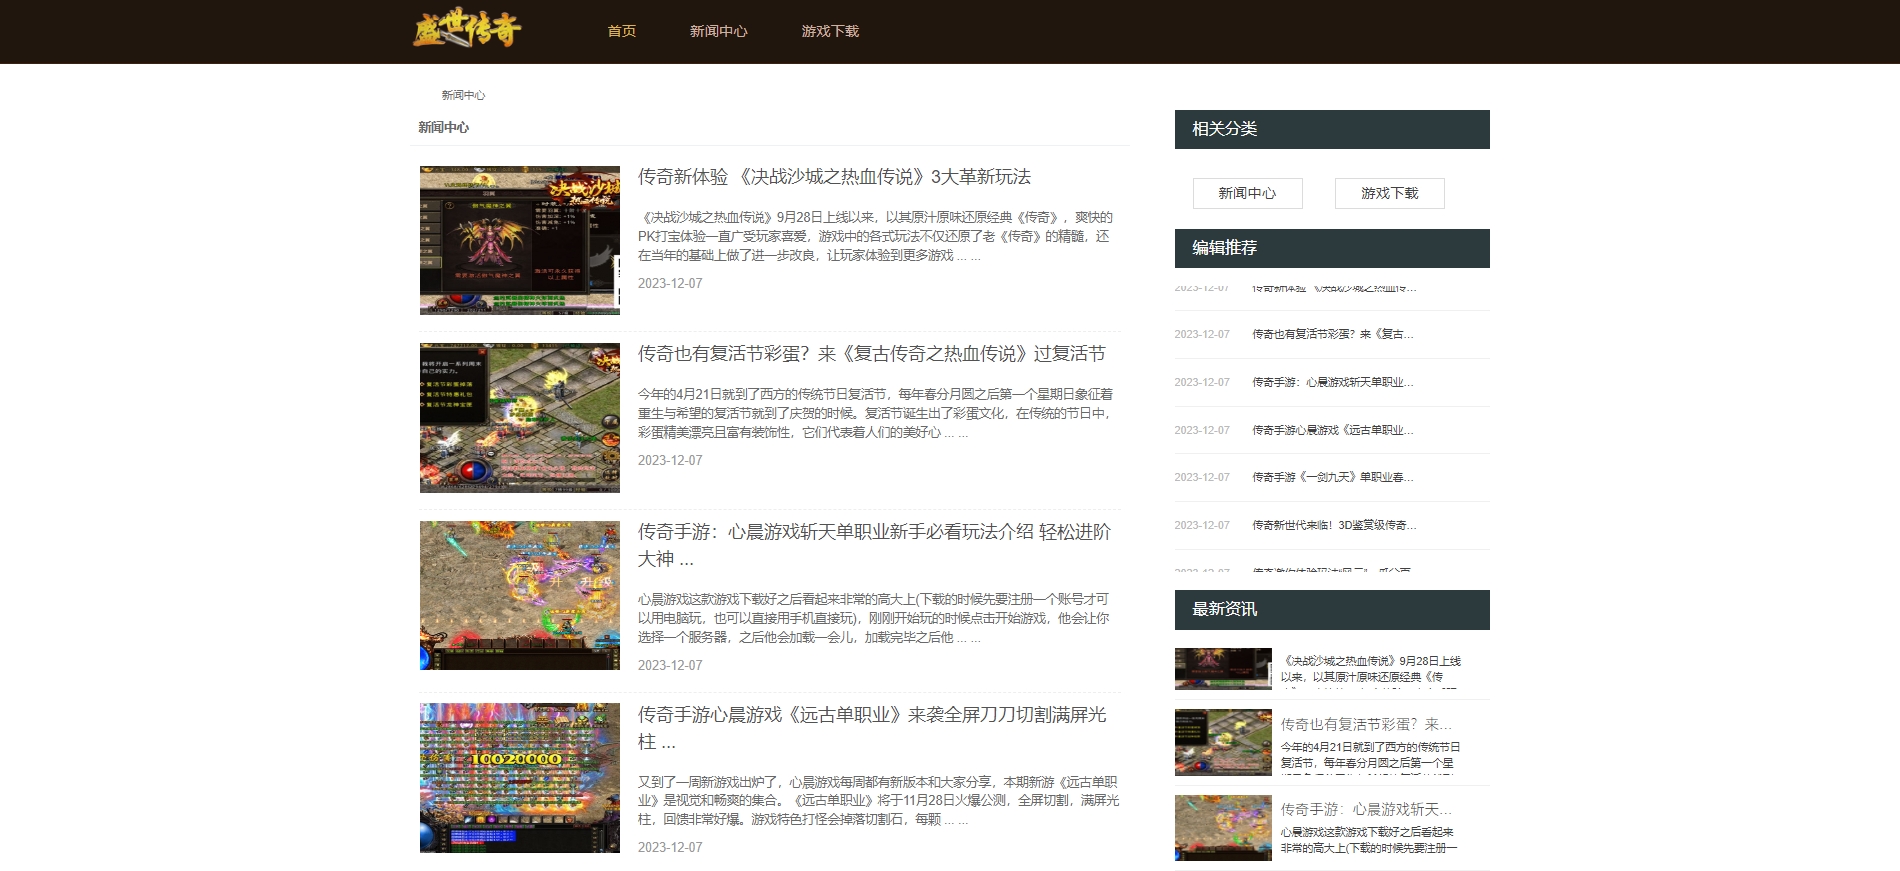Open thumbnail of 复活节彩蛋 article

click(x=520, y=418)
